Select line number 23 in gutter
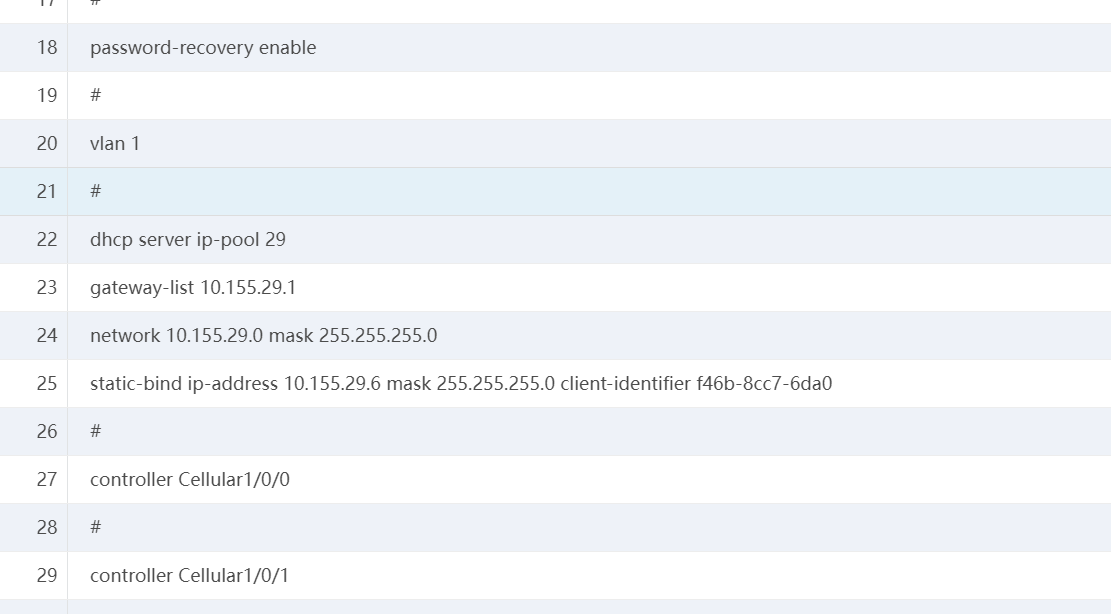Viewport: 1111px width, 614px height. tap(47, 288)
